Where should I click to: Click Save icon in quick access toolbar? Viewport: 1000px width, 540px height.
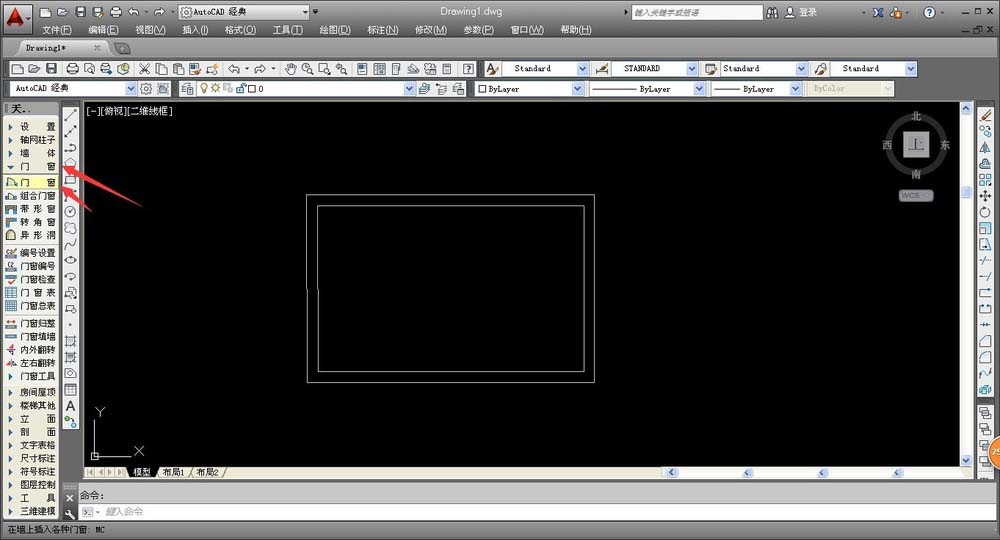[80, 12]
